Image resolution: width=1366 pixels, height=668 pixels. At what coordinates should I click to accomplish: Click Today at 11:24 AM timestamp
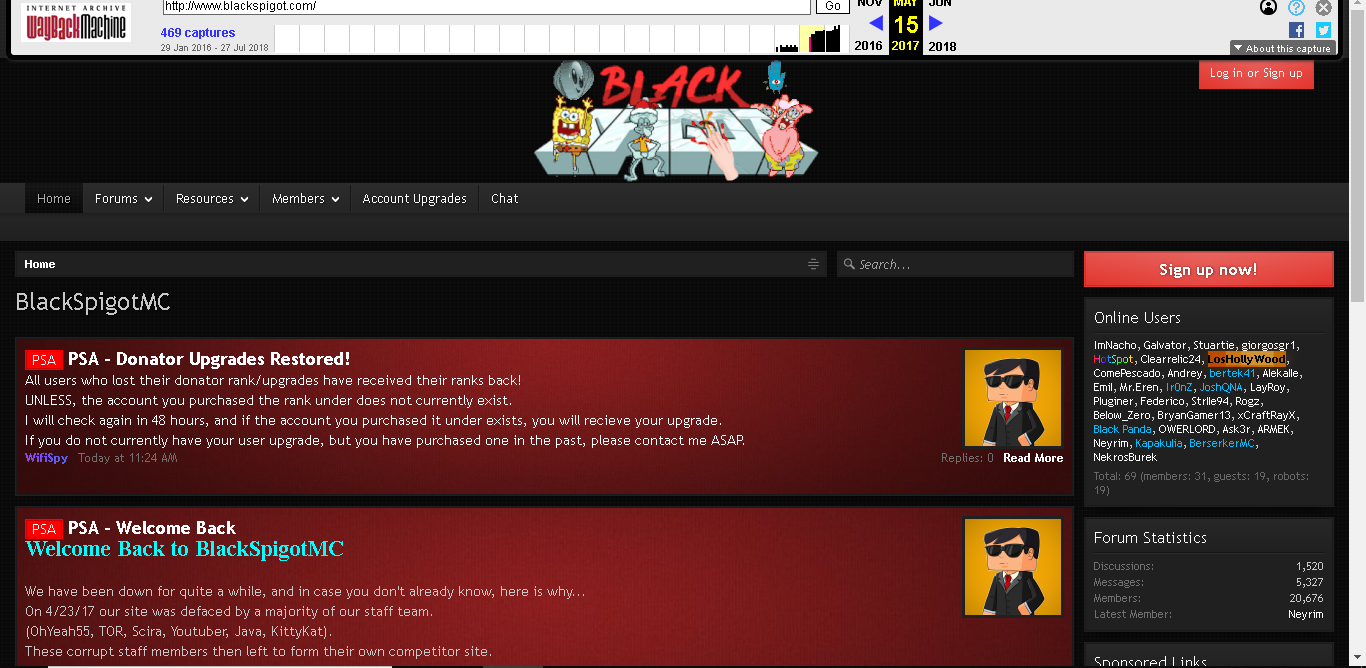[x=127, y=458]
